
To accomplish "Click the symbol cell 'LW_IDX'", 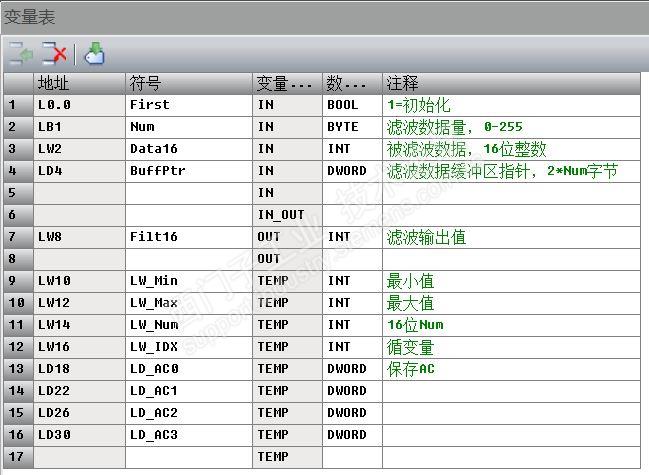I will pyautogui.click(x=189, y=347).
